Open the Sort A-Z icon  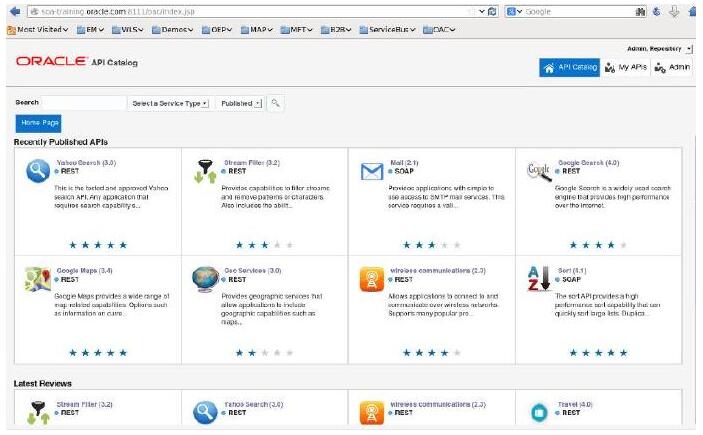tap(539, 278)
